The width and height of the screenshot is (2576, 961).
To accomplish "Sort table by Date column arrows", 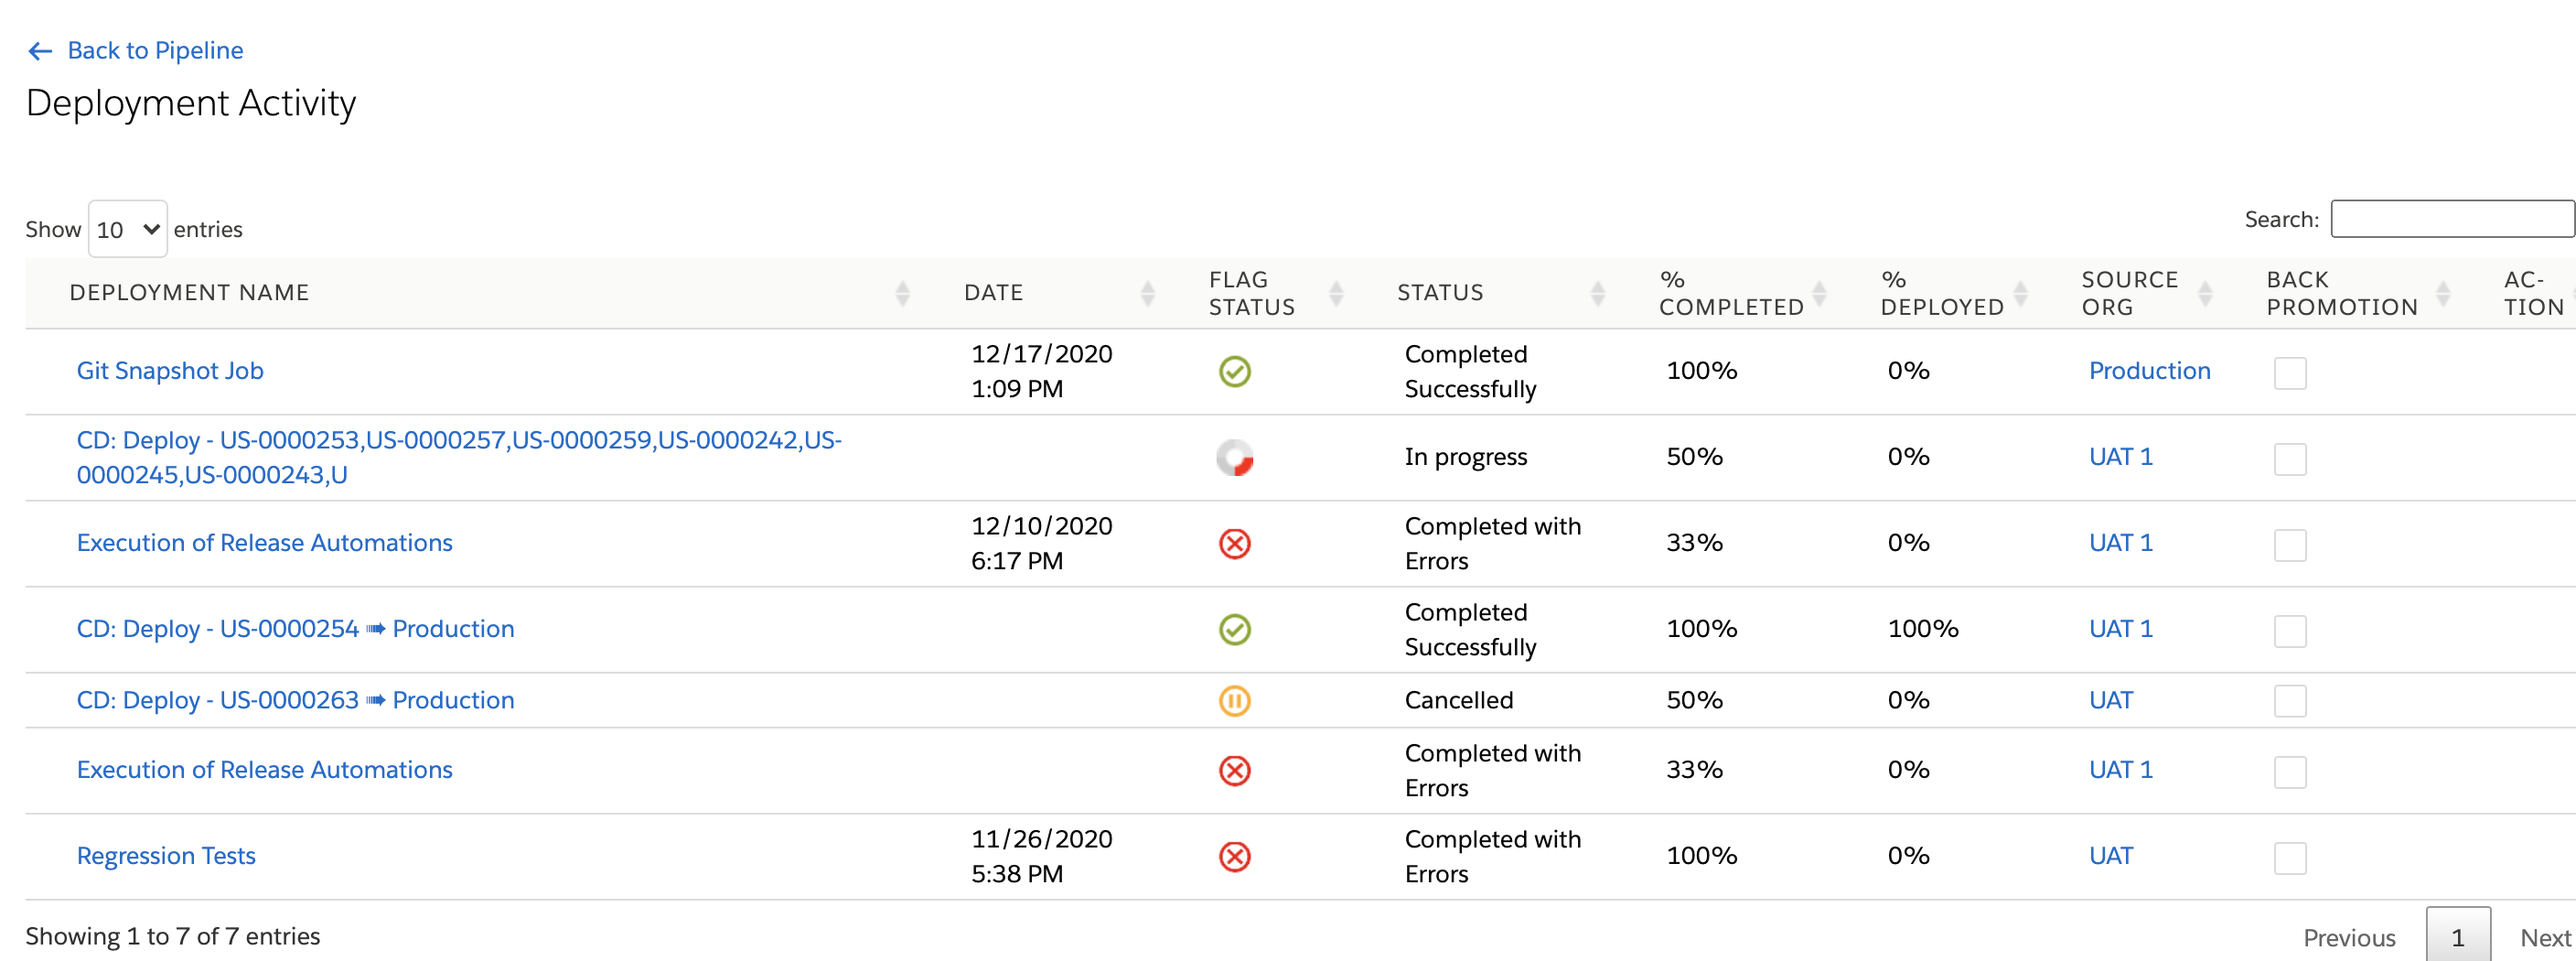I will pyautogui.click(x=1147, y=293).
